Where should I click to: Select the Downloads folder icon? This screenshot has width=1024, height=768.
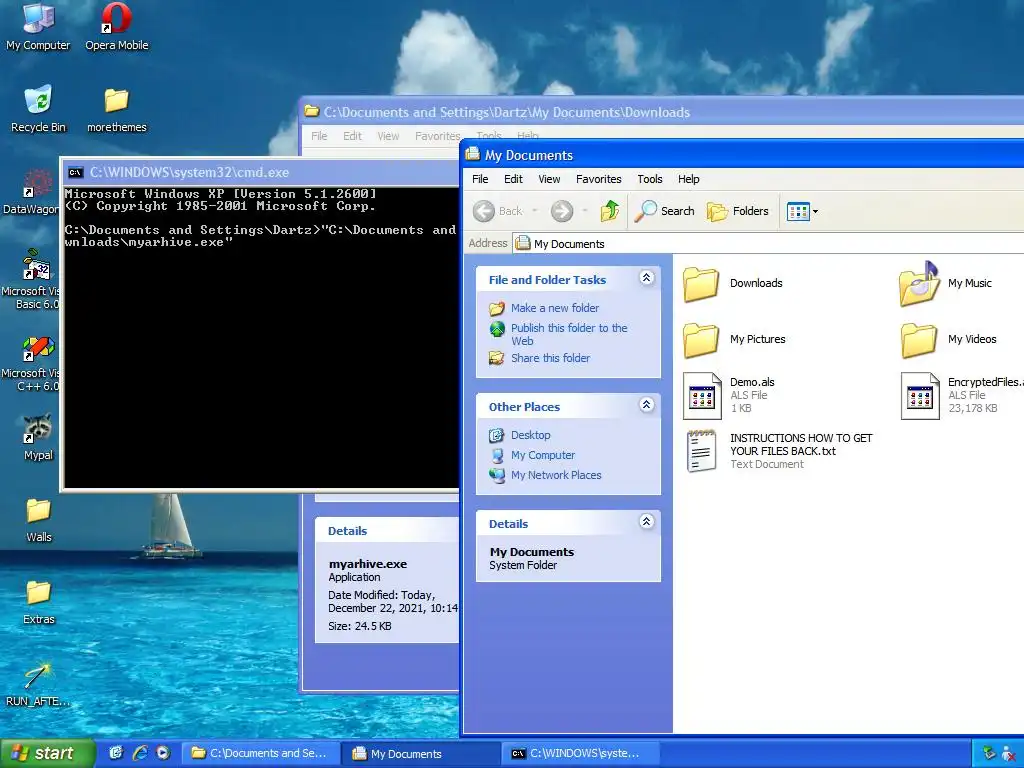pos(701,284)
